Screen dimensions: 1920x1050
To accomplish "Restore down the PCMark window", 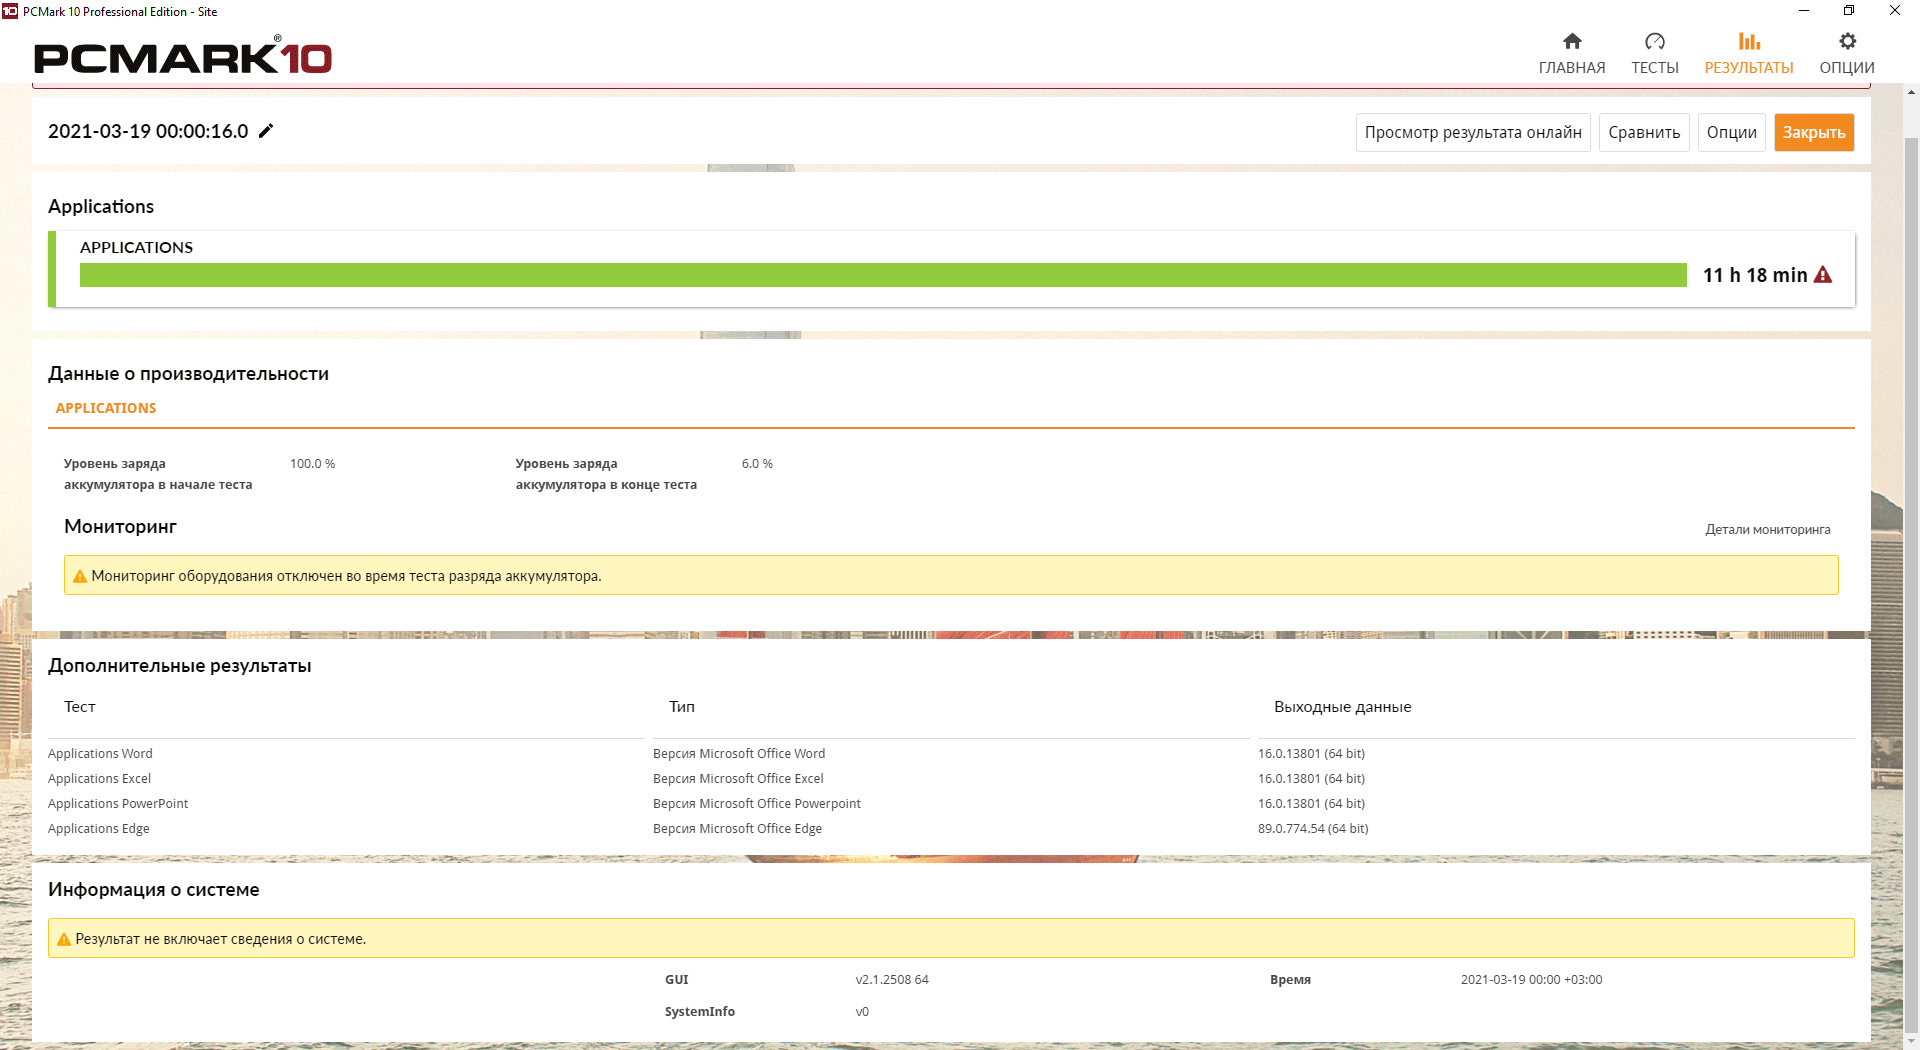I will click(1849, 11).
